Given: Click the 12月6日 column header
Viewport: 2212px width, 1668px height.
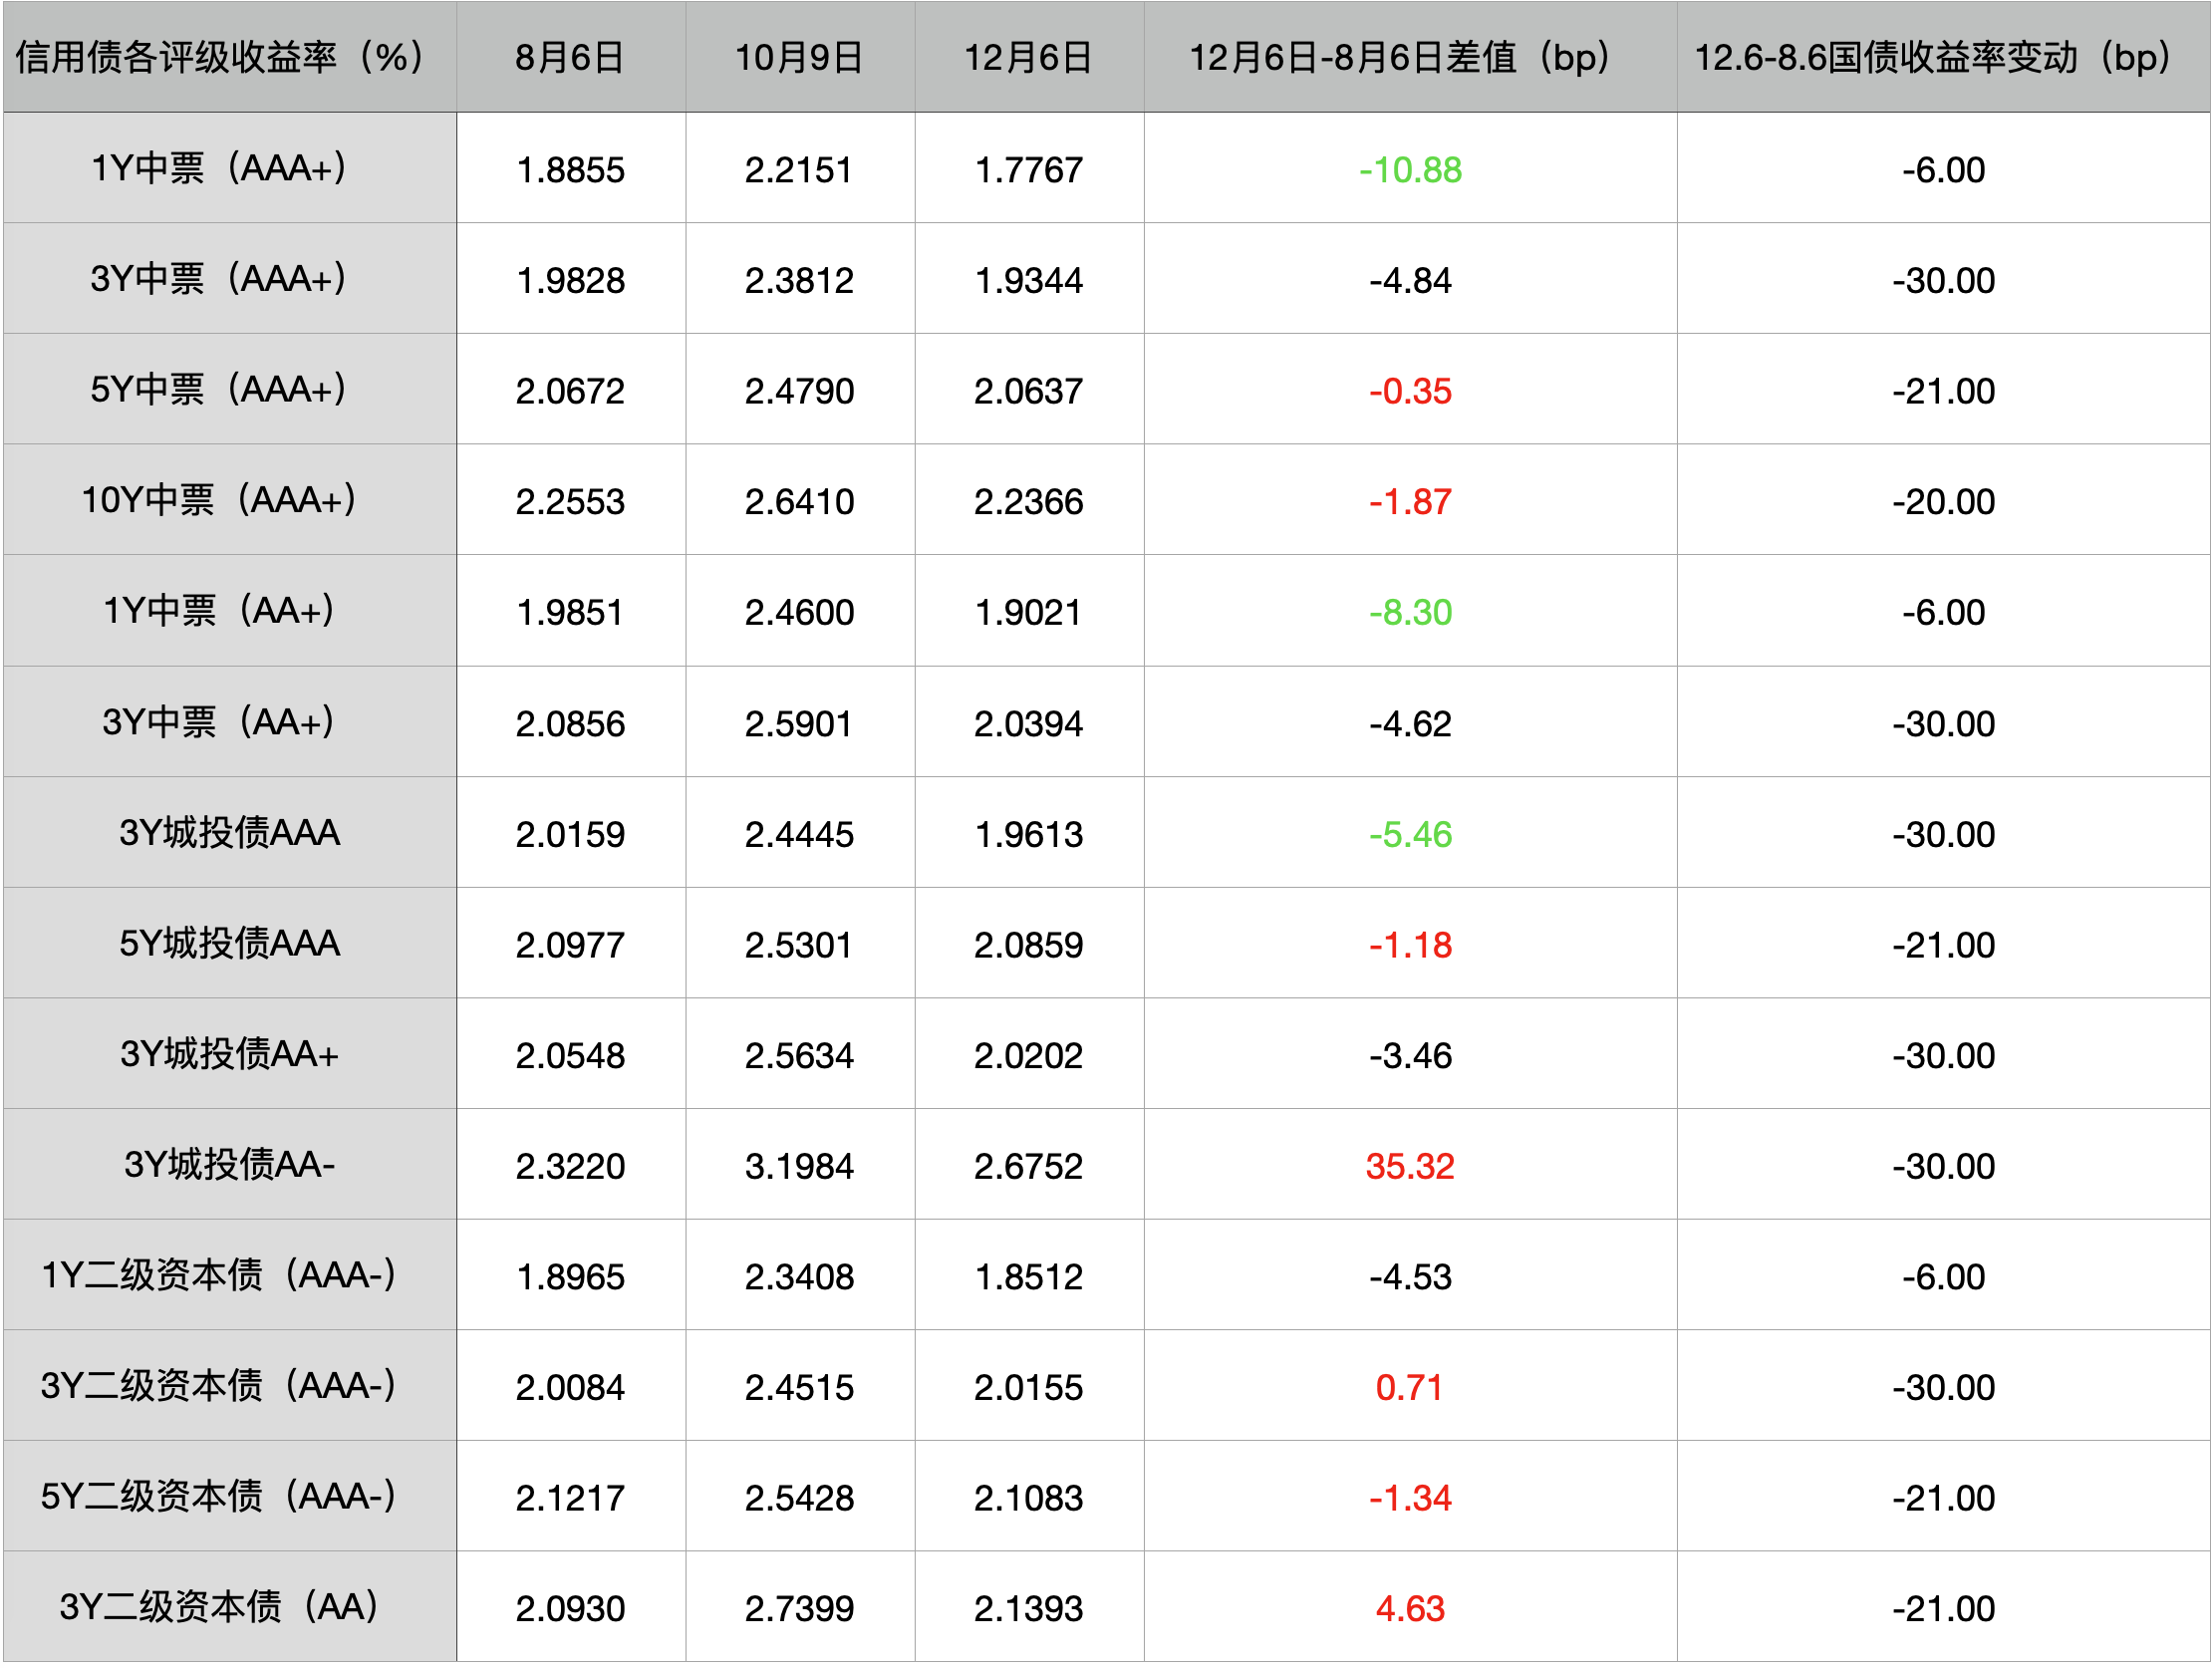Looking at the screenshot, I should coord(1029,57).
